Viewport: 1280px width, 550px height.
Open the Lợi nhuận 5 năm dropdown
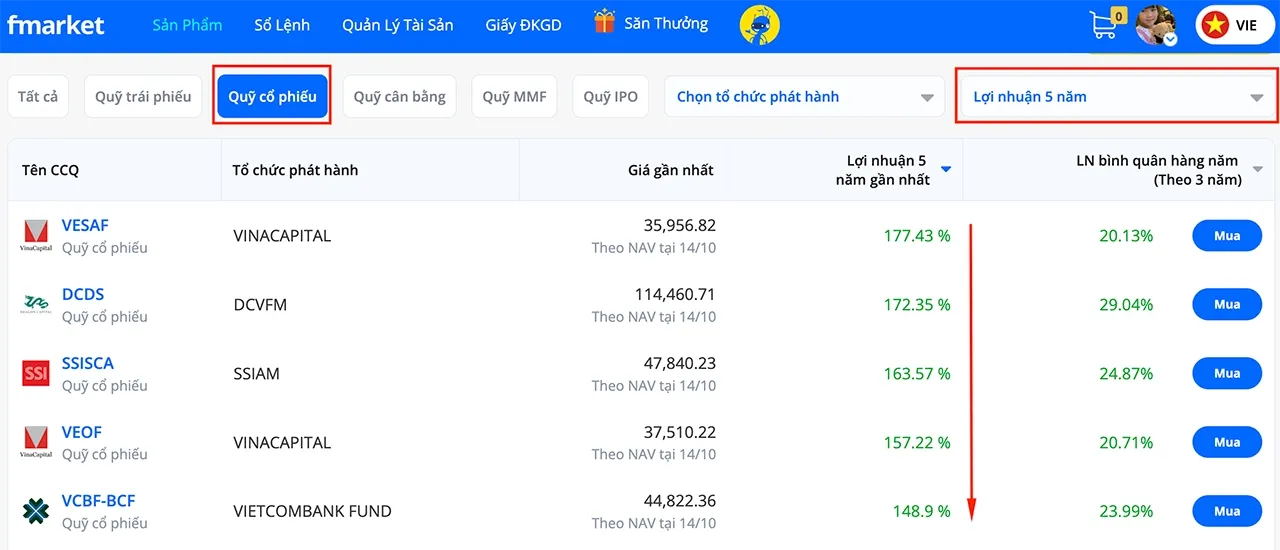pyautogui.click(x=1116, y=97)
